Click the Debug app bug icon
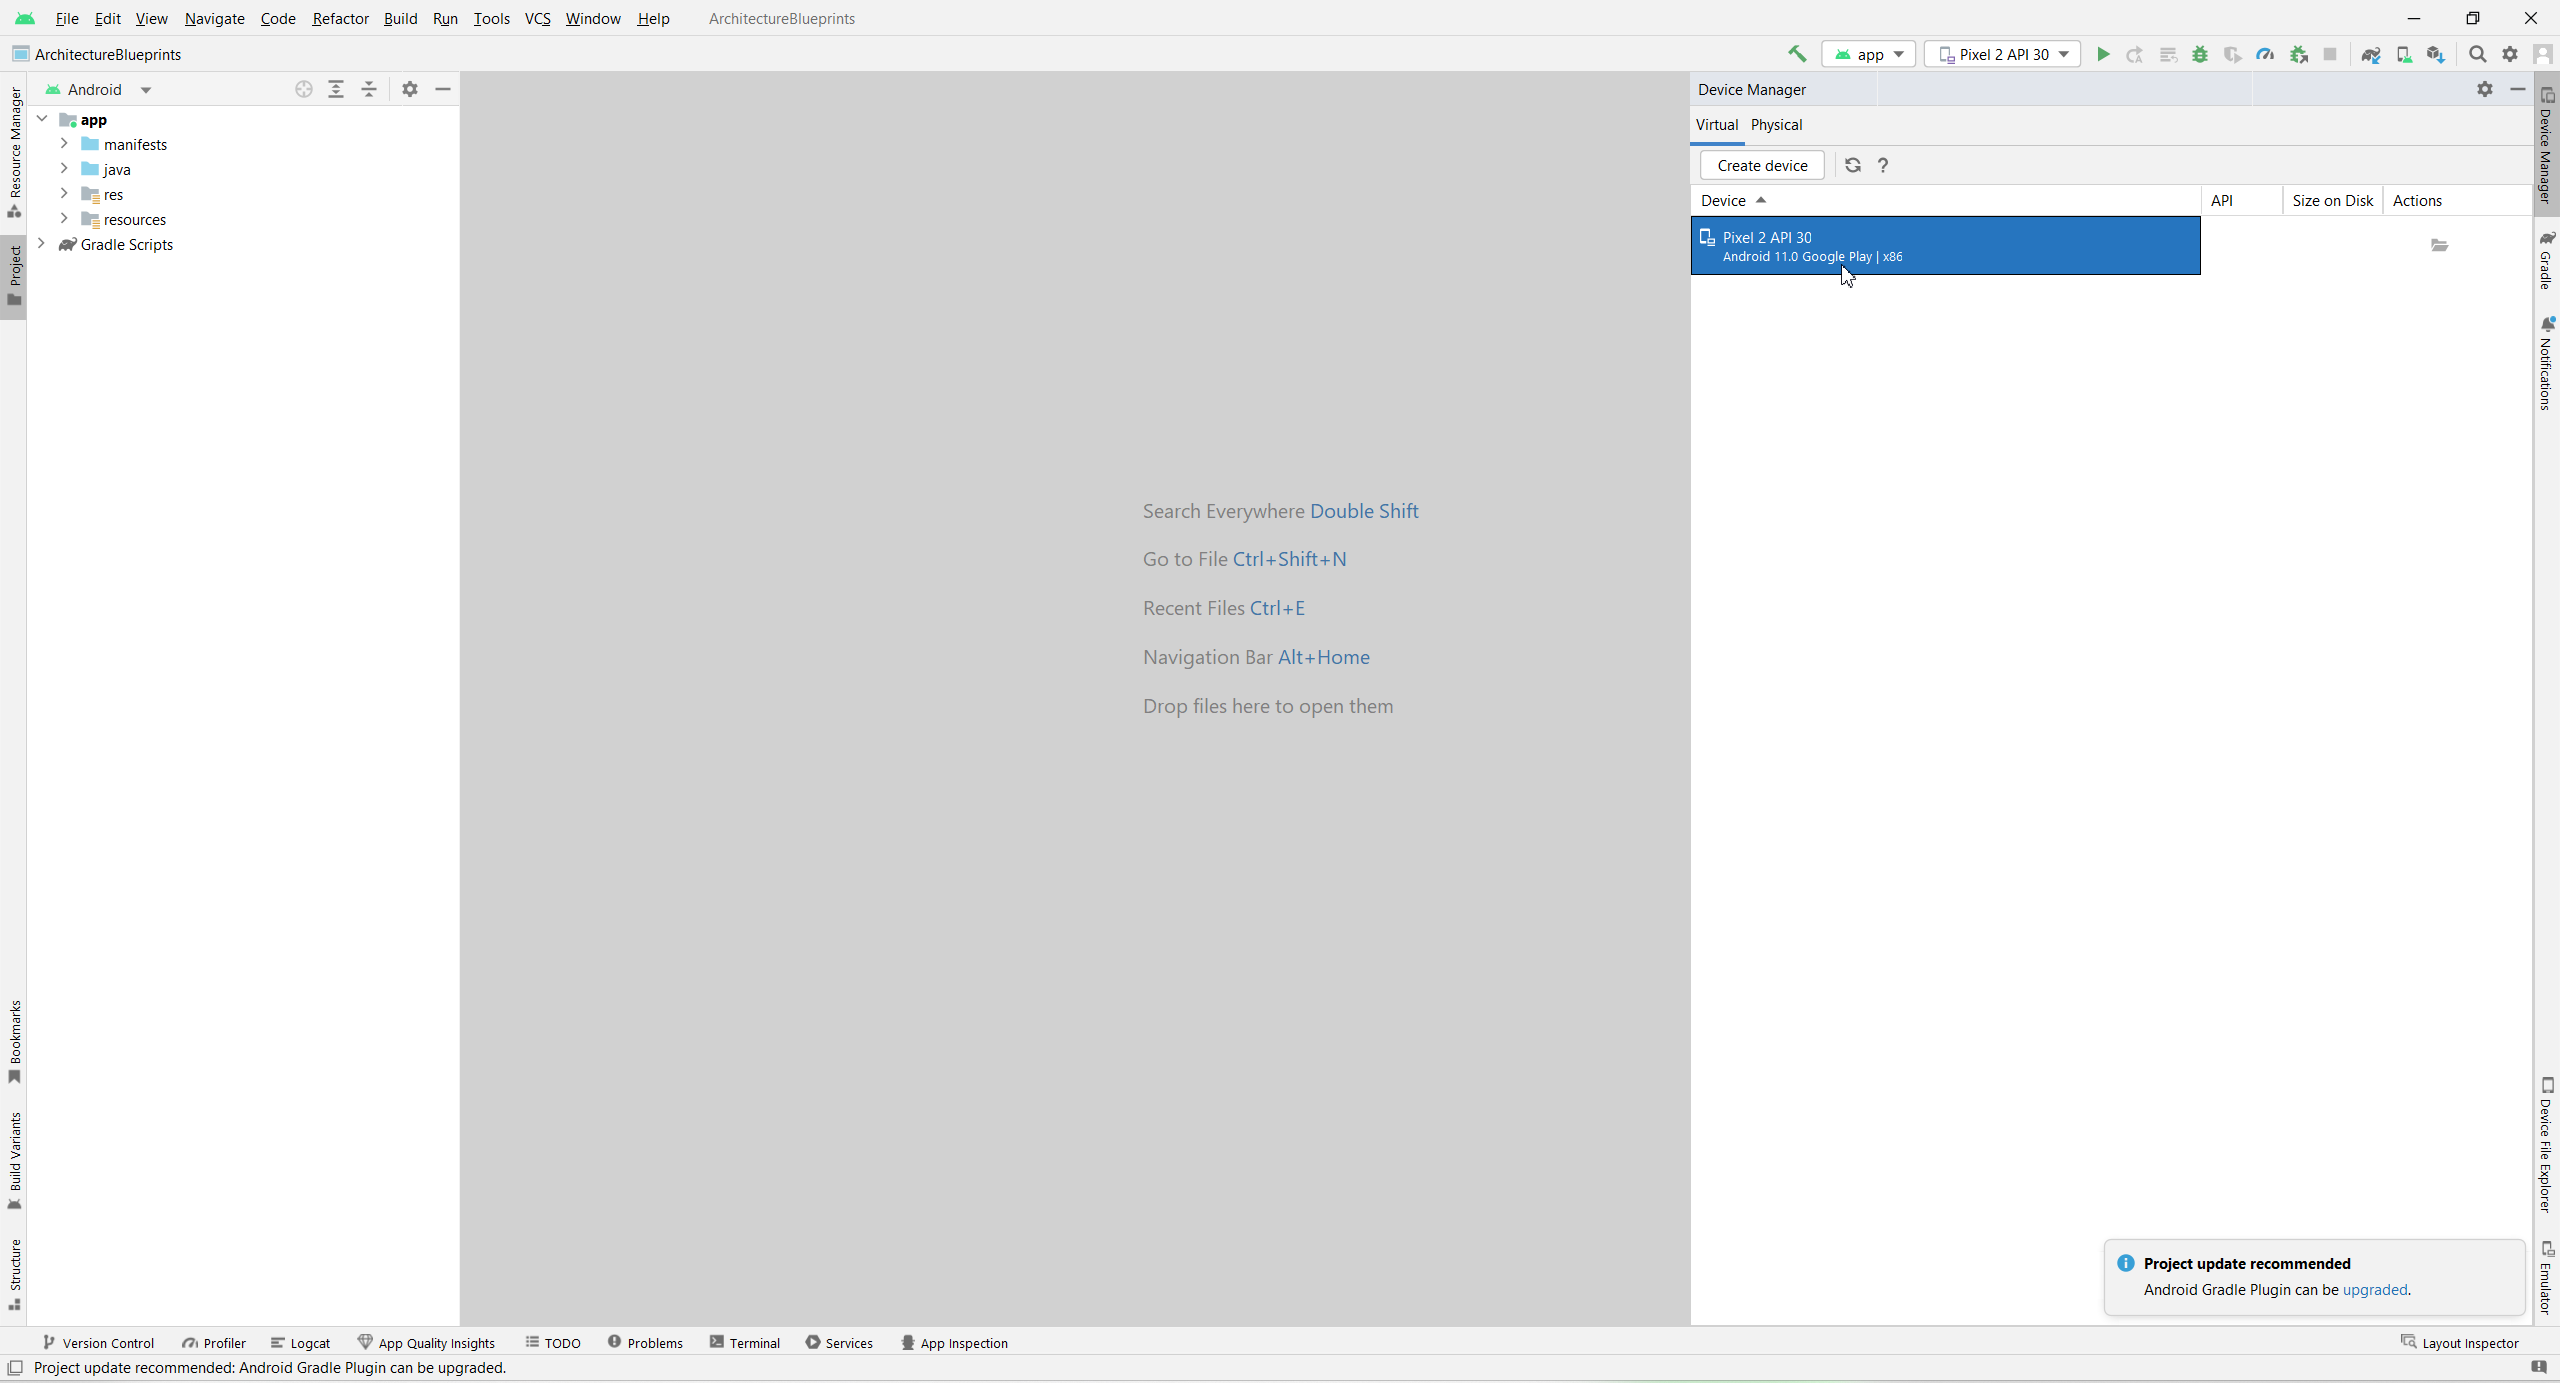This screenshot has height=1383, width=2560. coord(2200,54)
